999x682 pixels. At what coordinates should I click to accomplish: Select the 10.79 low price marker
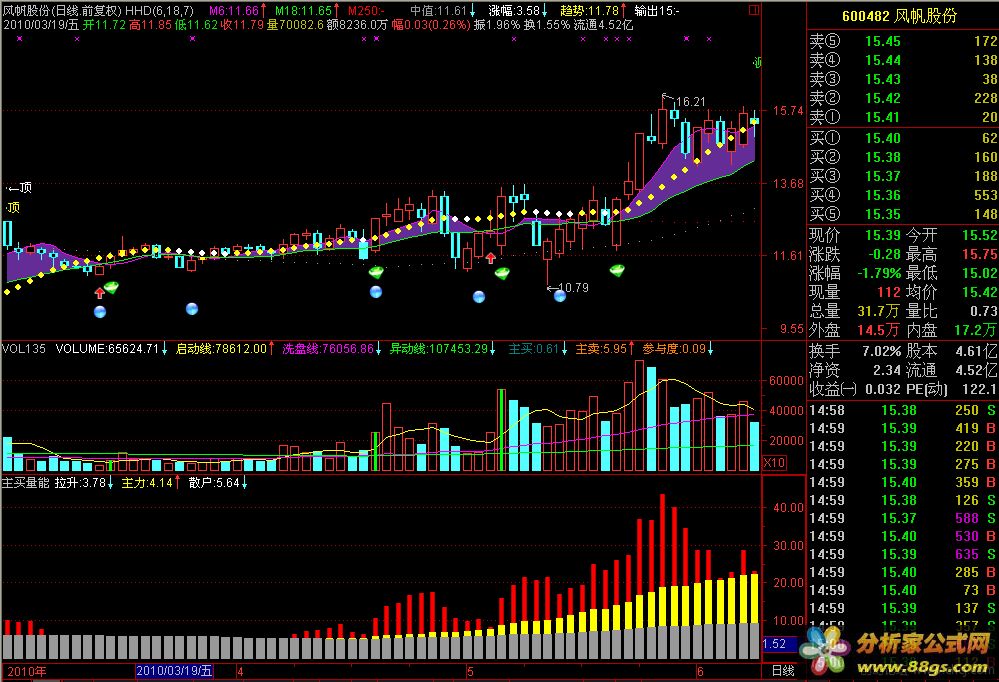pyautogui.click(x=568, y=287)
